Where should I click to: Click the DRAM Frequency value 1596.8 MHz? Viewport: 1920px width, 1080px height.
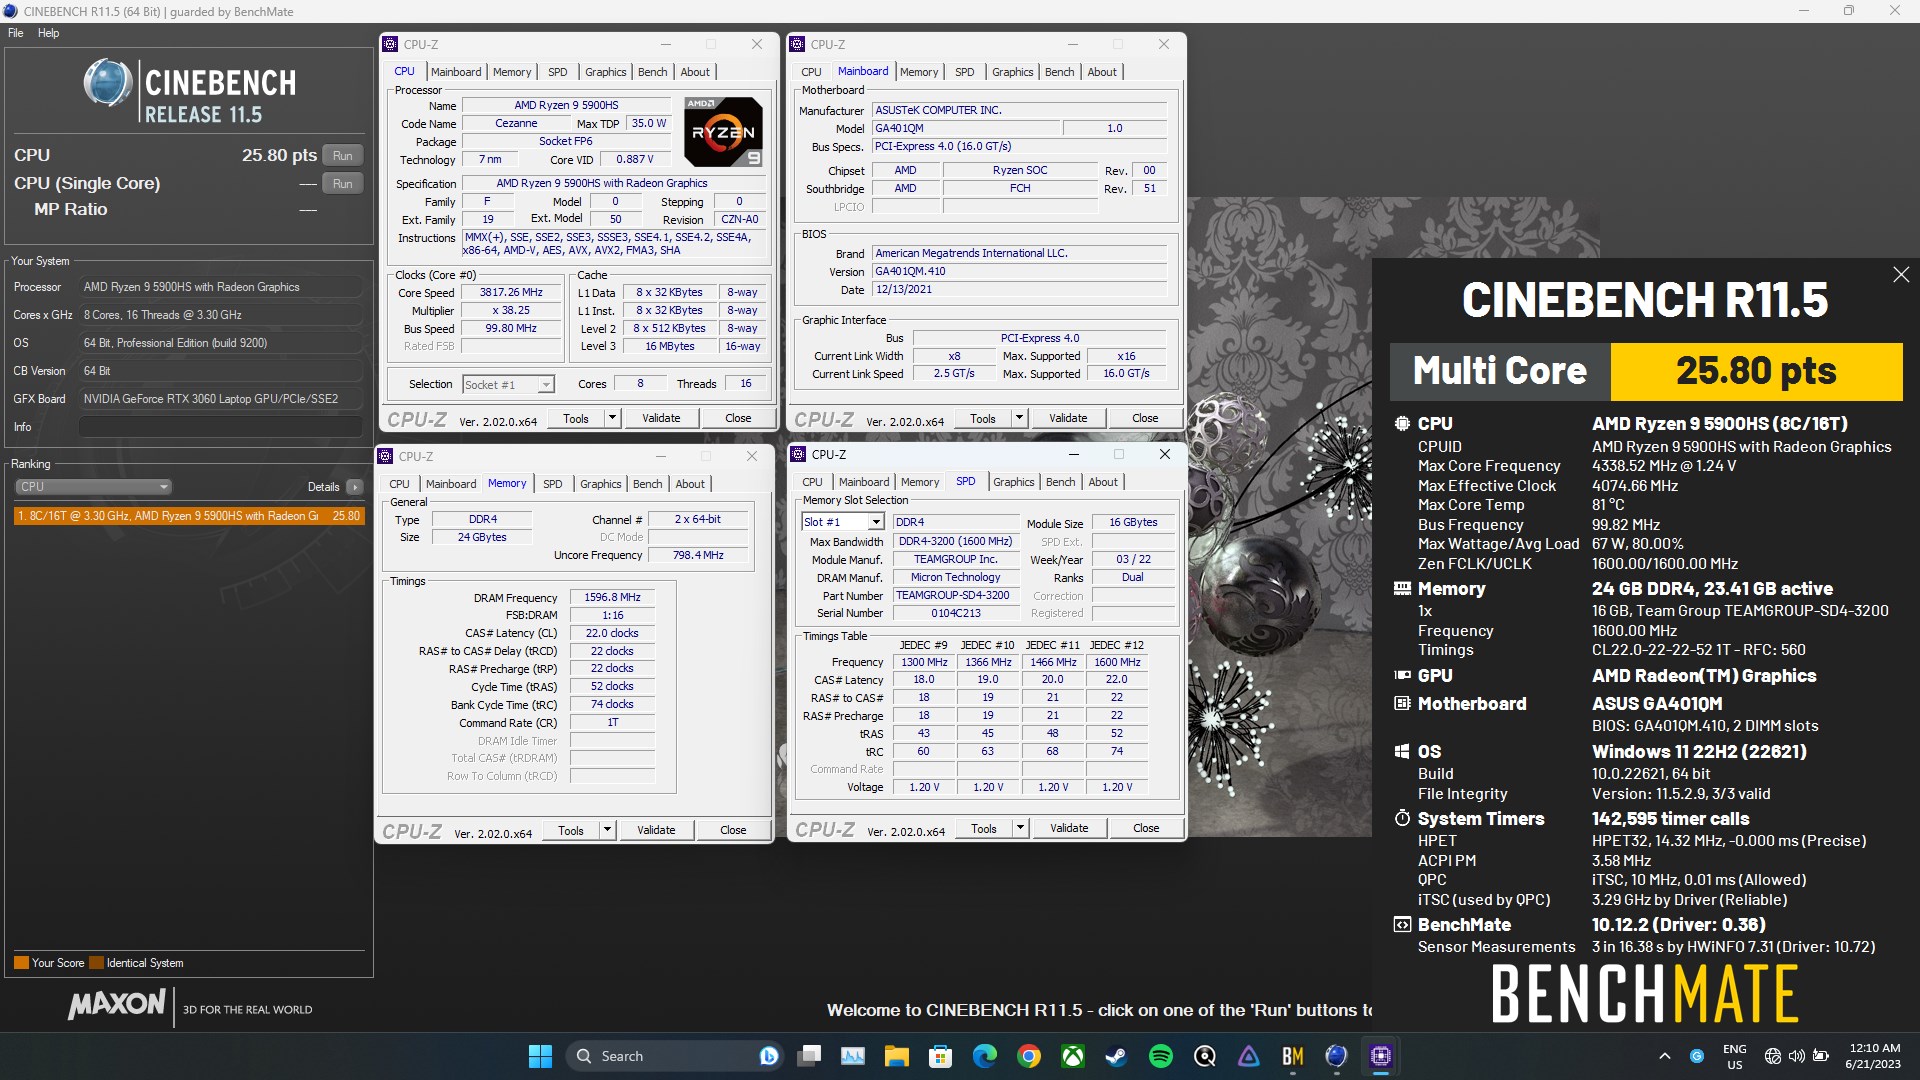[612, 597]
